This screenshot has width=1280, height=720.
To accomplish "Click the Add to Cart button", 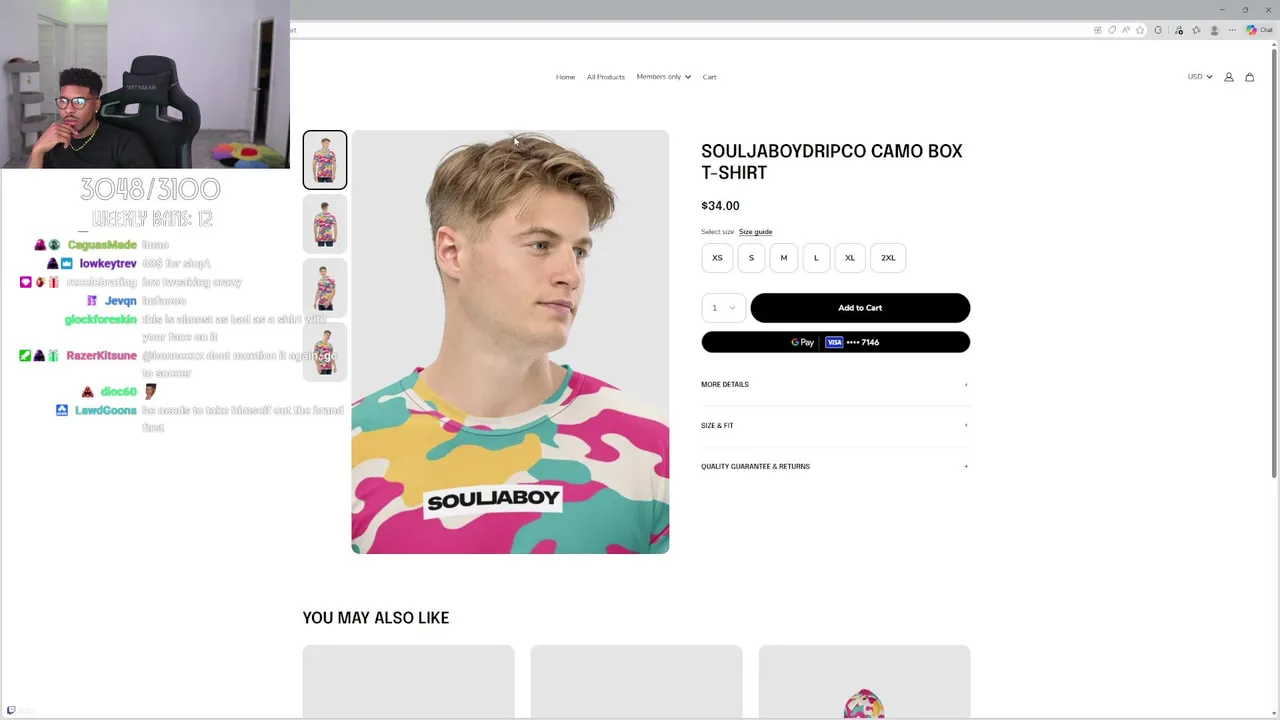I will click(860, 308).
